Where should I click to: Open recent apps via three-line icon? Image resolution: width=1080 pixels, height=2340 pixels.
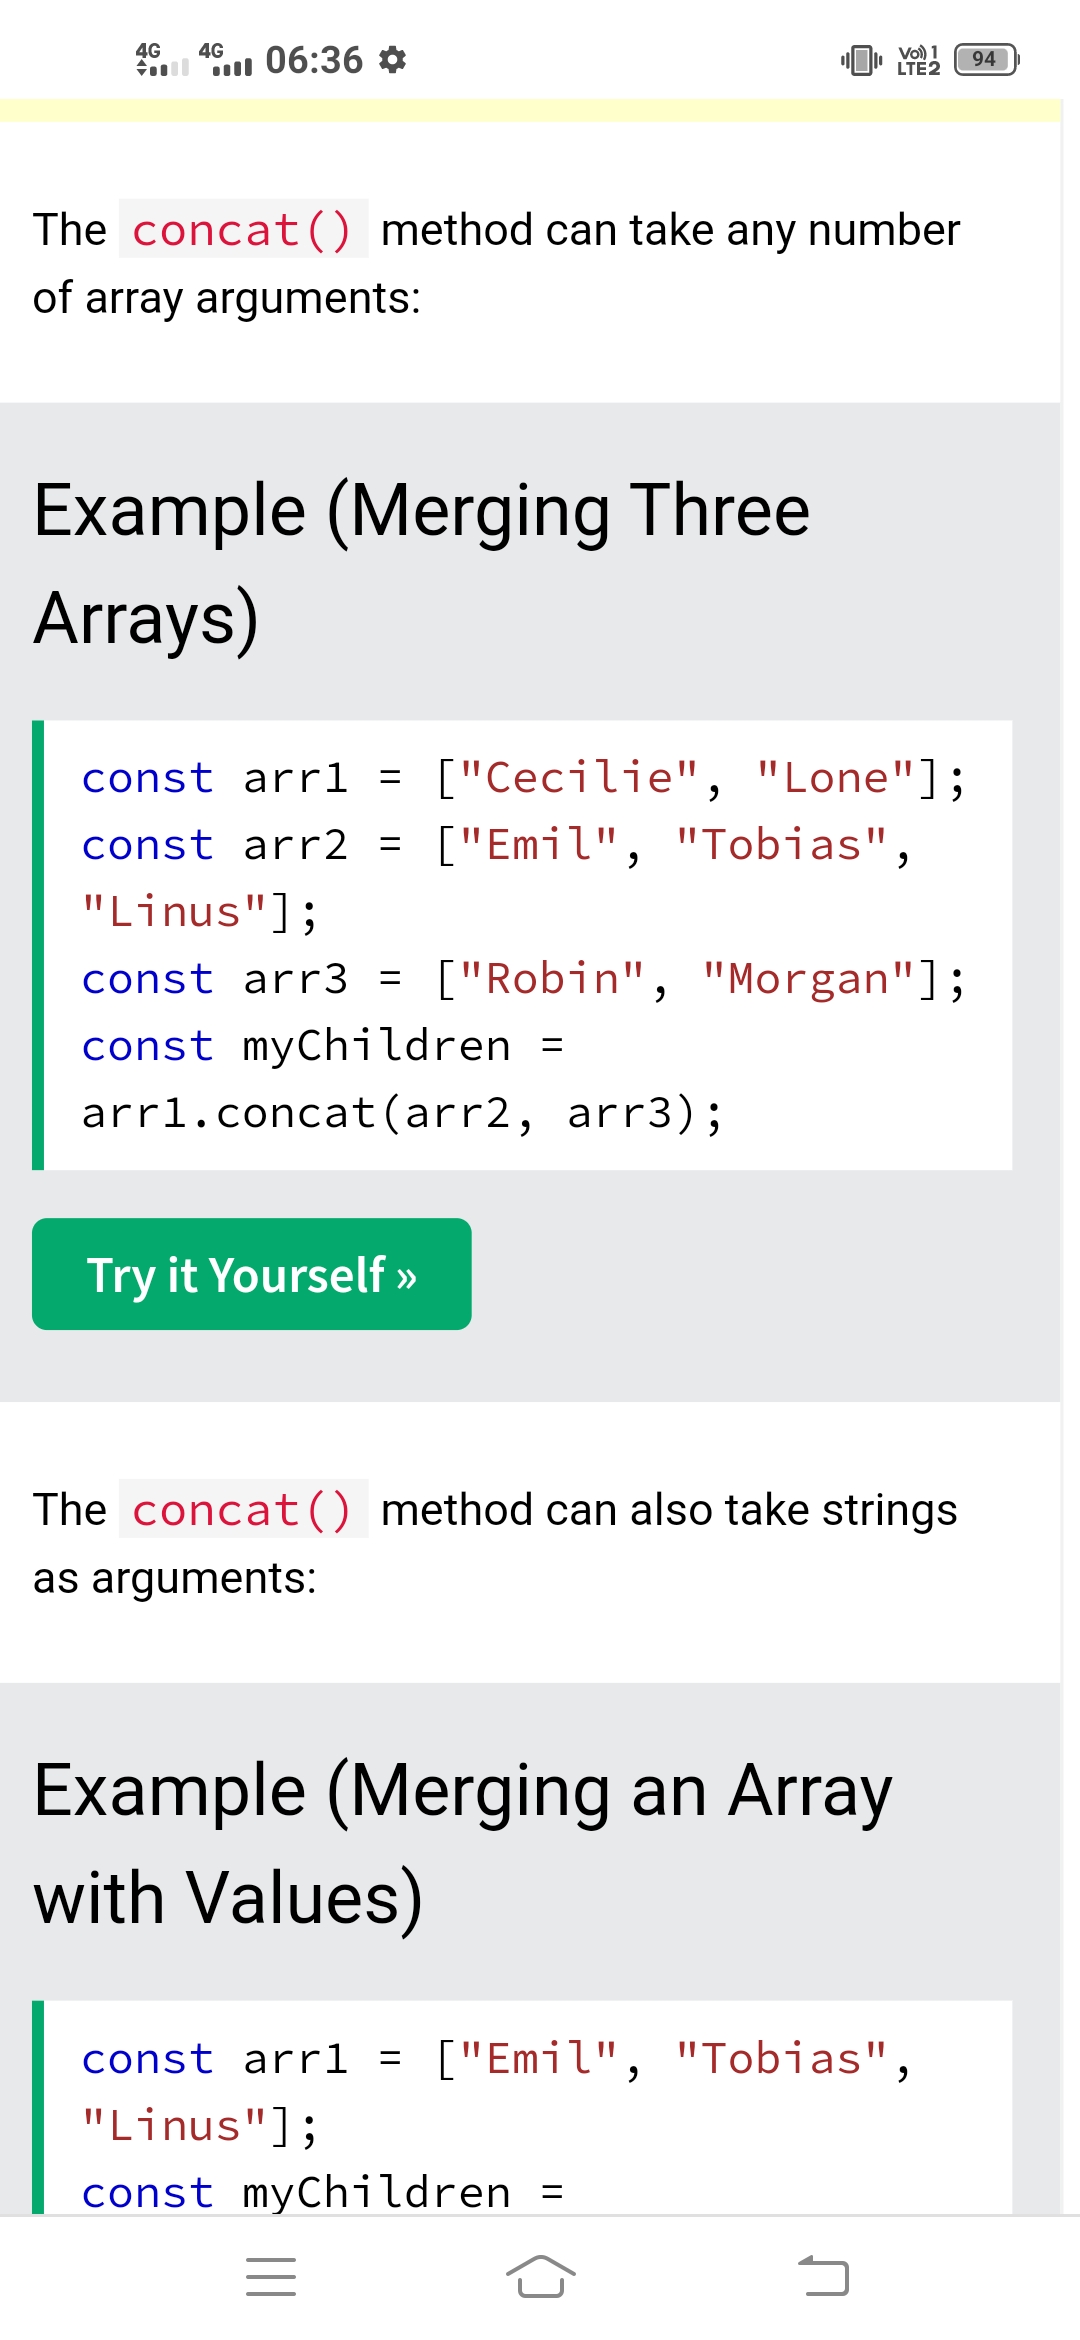click(271, 2277)
